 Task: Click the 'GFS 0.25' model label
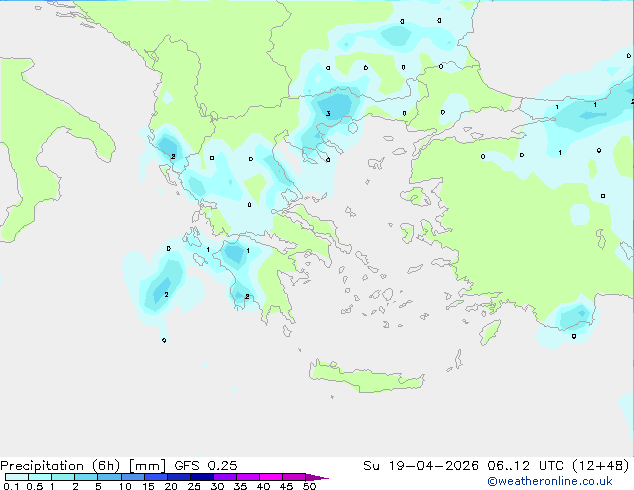pyautogui.click(x=206, y=466)
